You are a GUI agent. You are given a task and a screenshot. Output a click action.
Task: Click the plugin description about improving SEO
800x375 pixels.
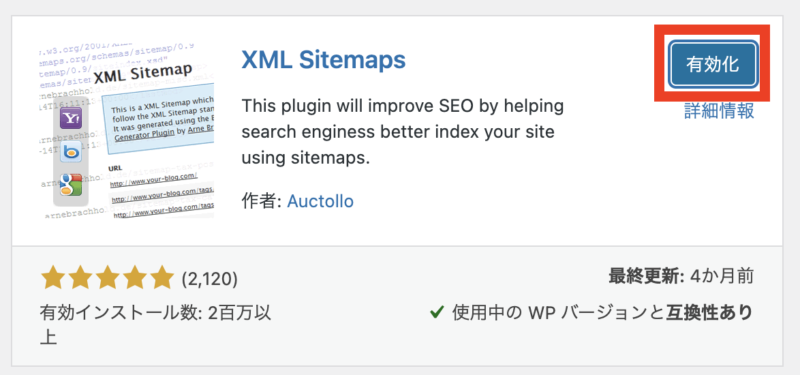403,132
